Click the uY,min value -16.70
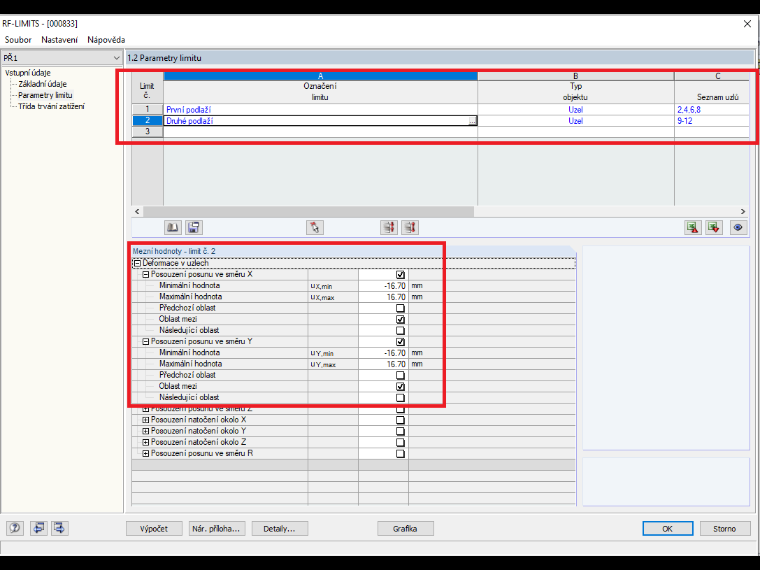This screenshot has height=570, width=760. tap(383, 353)
